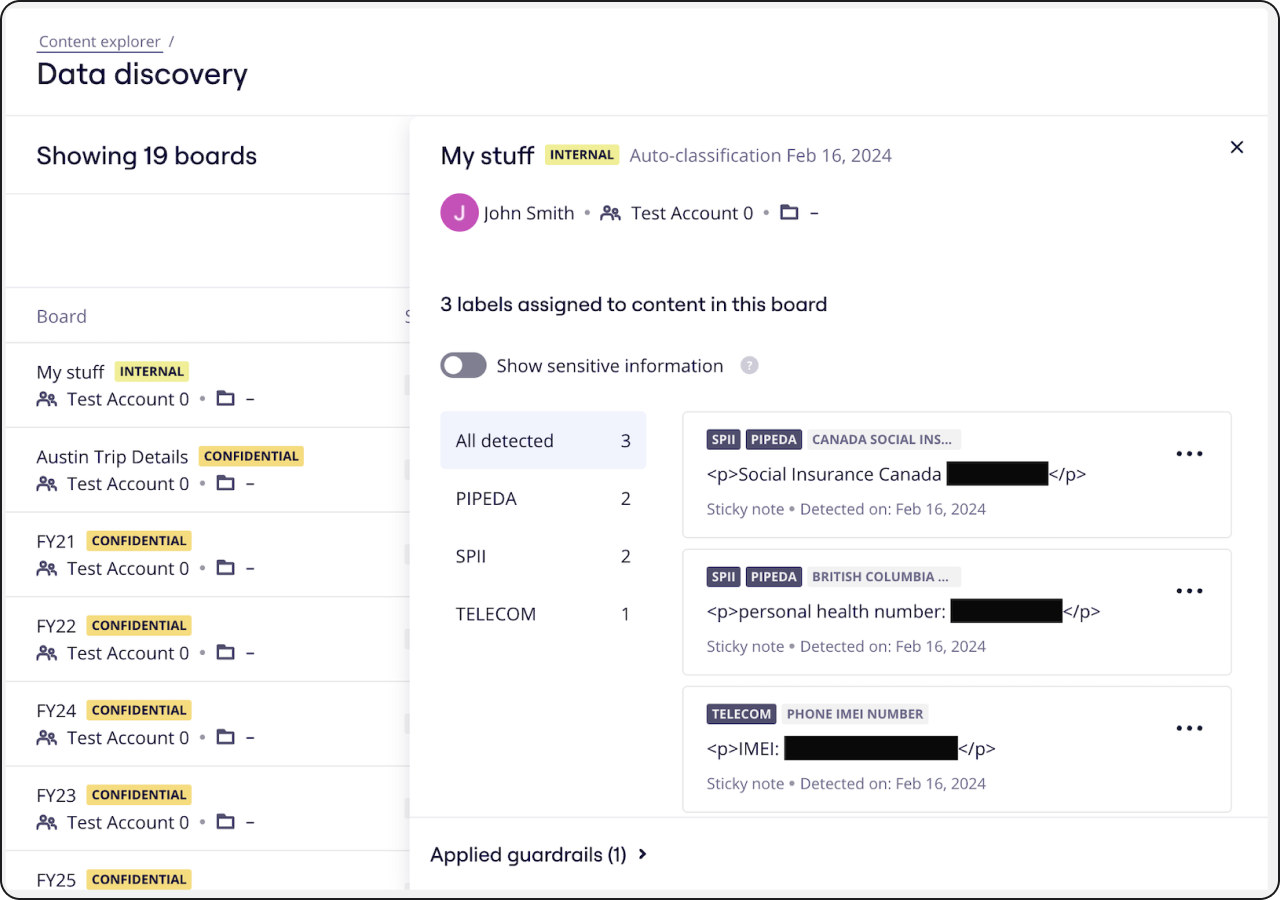Go to Content explorer breadcrumb link
The image size is (1280, 900).
pos(99,42)
